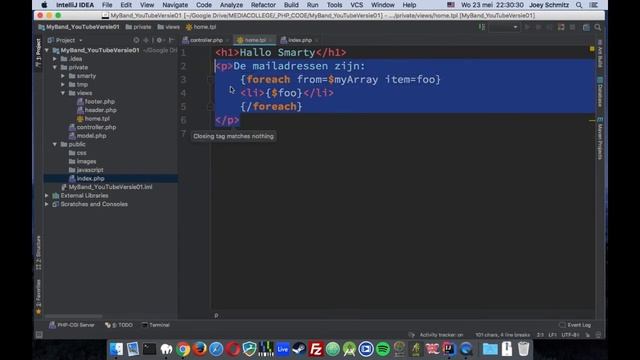Toggle the Favorites side tool tab
Viewport: 640px width, 360px height.
pos(38,296)
